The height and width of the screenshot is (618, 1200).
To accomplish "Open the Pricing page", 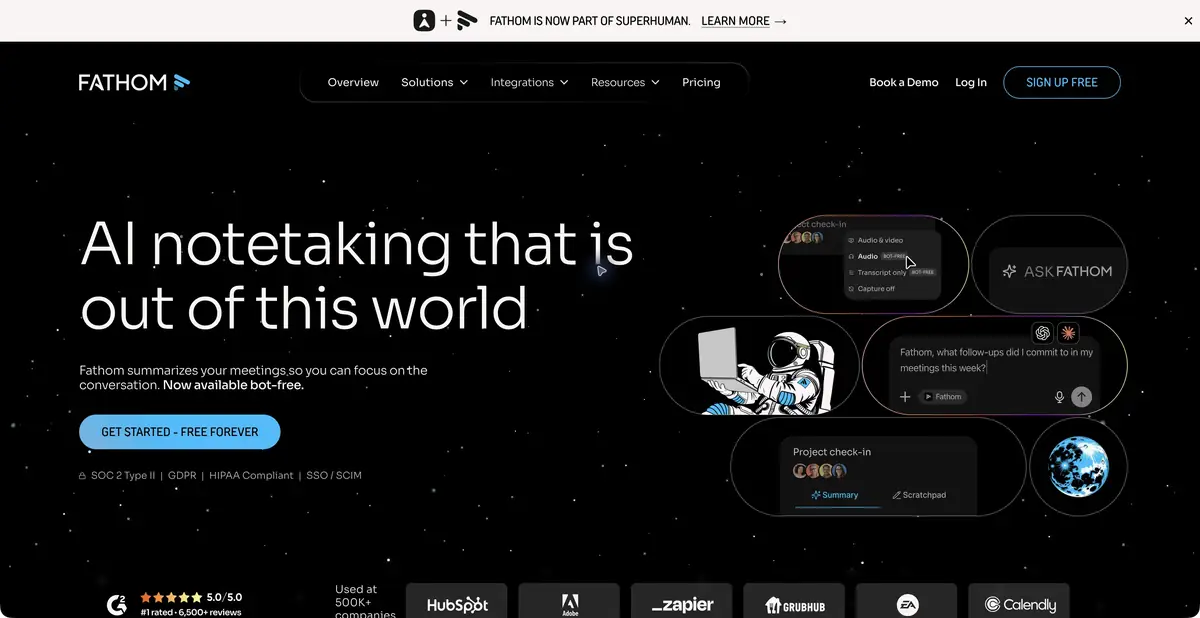I will coord(701,82).
